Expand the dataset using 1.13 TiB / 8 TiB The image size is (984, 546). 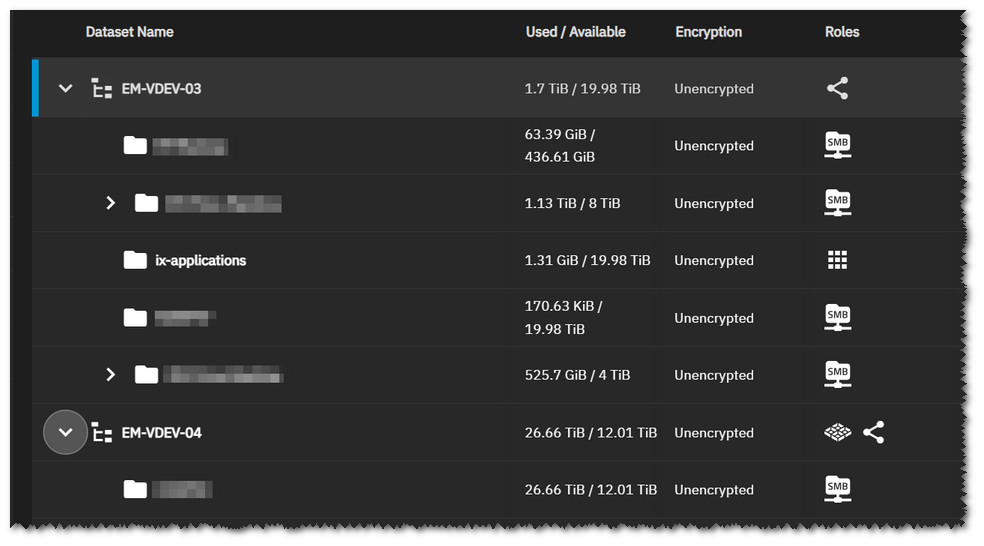point(110,203)
